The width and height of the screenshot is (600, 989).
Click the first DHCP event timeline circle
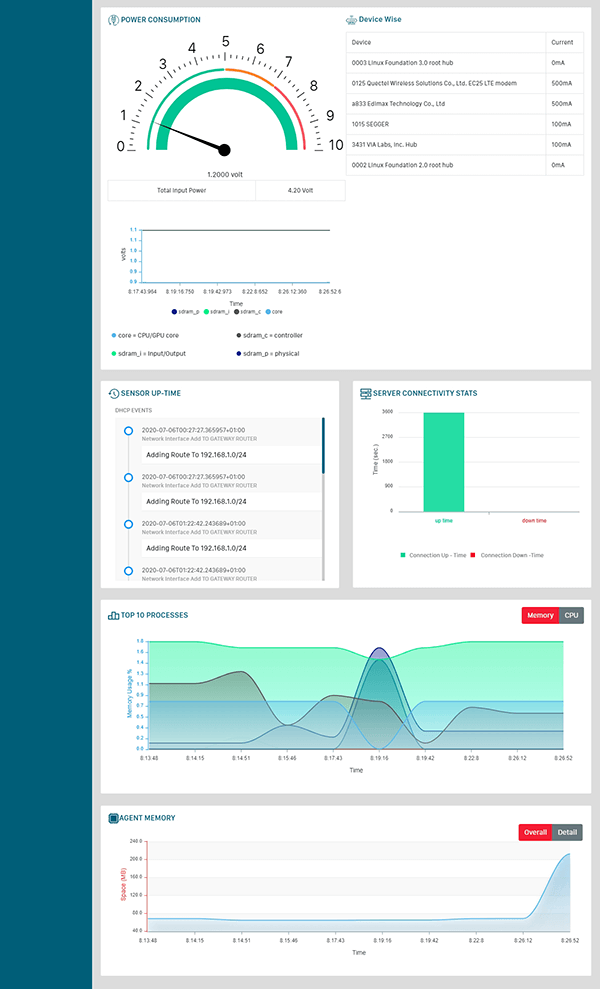tap(128, 431)
